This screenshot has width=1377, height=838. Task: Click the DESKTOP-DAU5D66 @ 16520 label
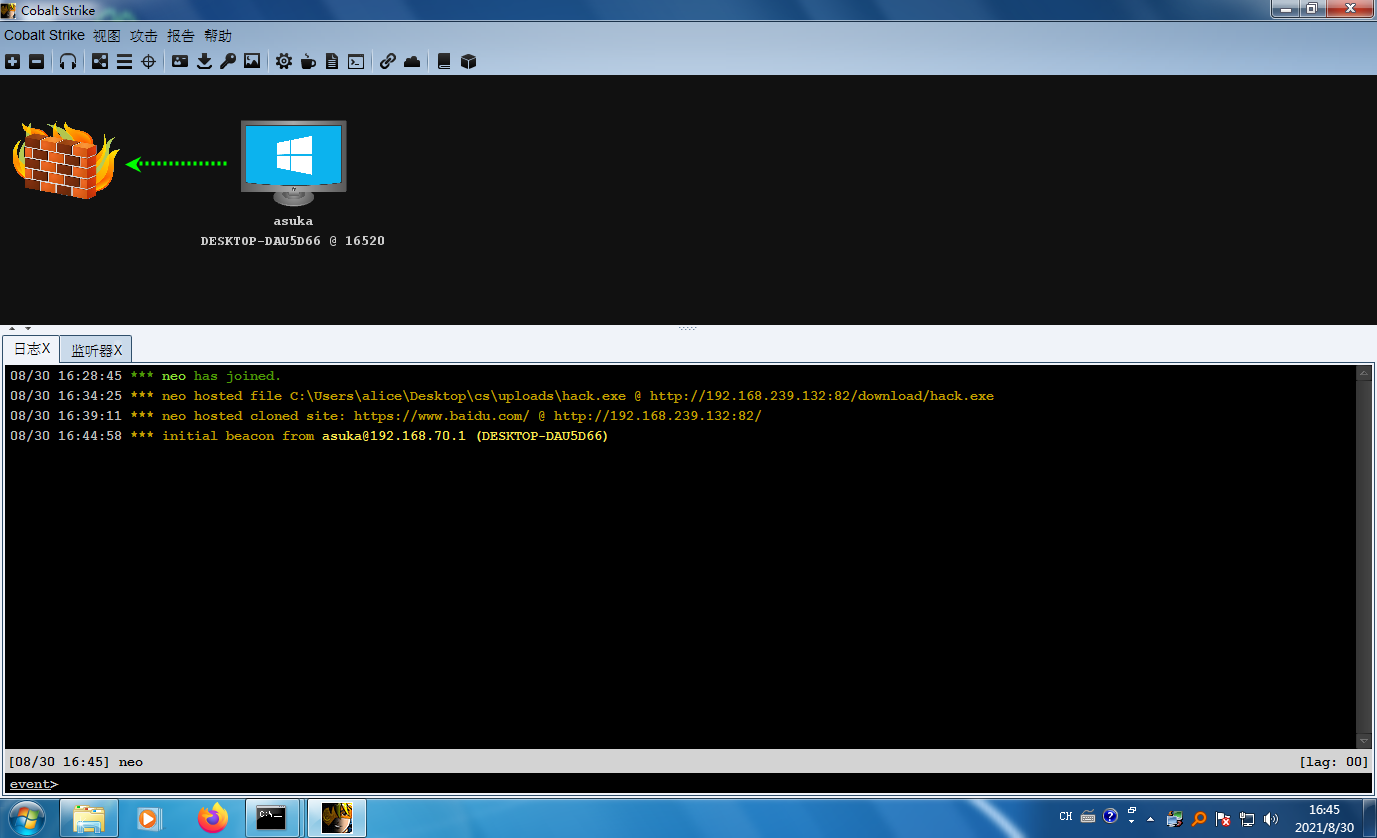[293, 241]
